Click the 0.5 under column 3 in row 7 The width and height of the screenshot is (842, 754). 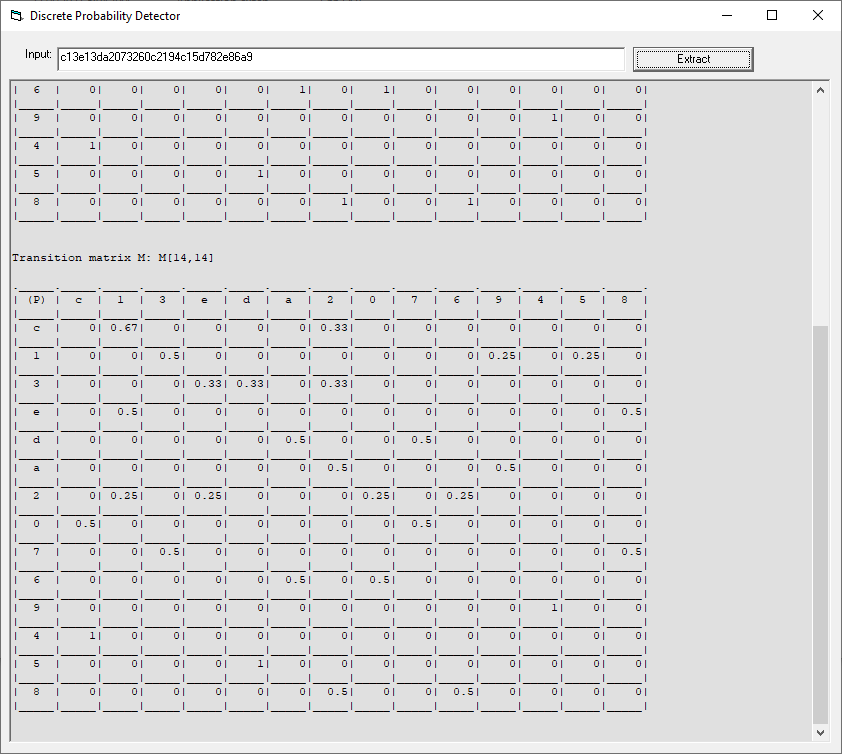coord(169,552)
